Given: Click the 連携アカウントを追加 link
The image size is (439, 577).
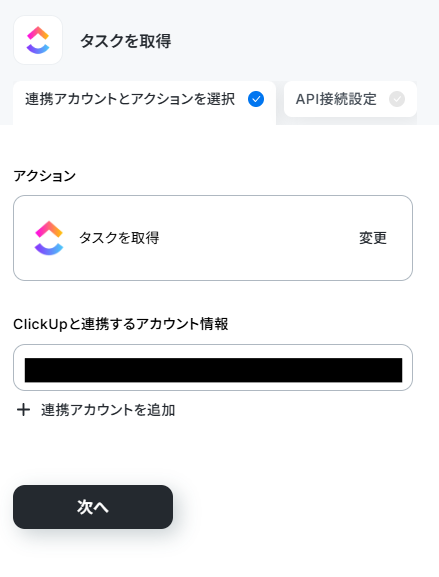Looking at the screenshot, I should pos(108,410).
